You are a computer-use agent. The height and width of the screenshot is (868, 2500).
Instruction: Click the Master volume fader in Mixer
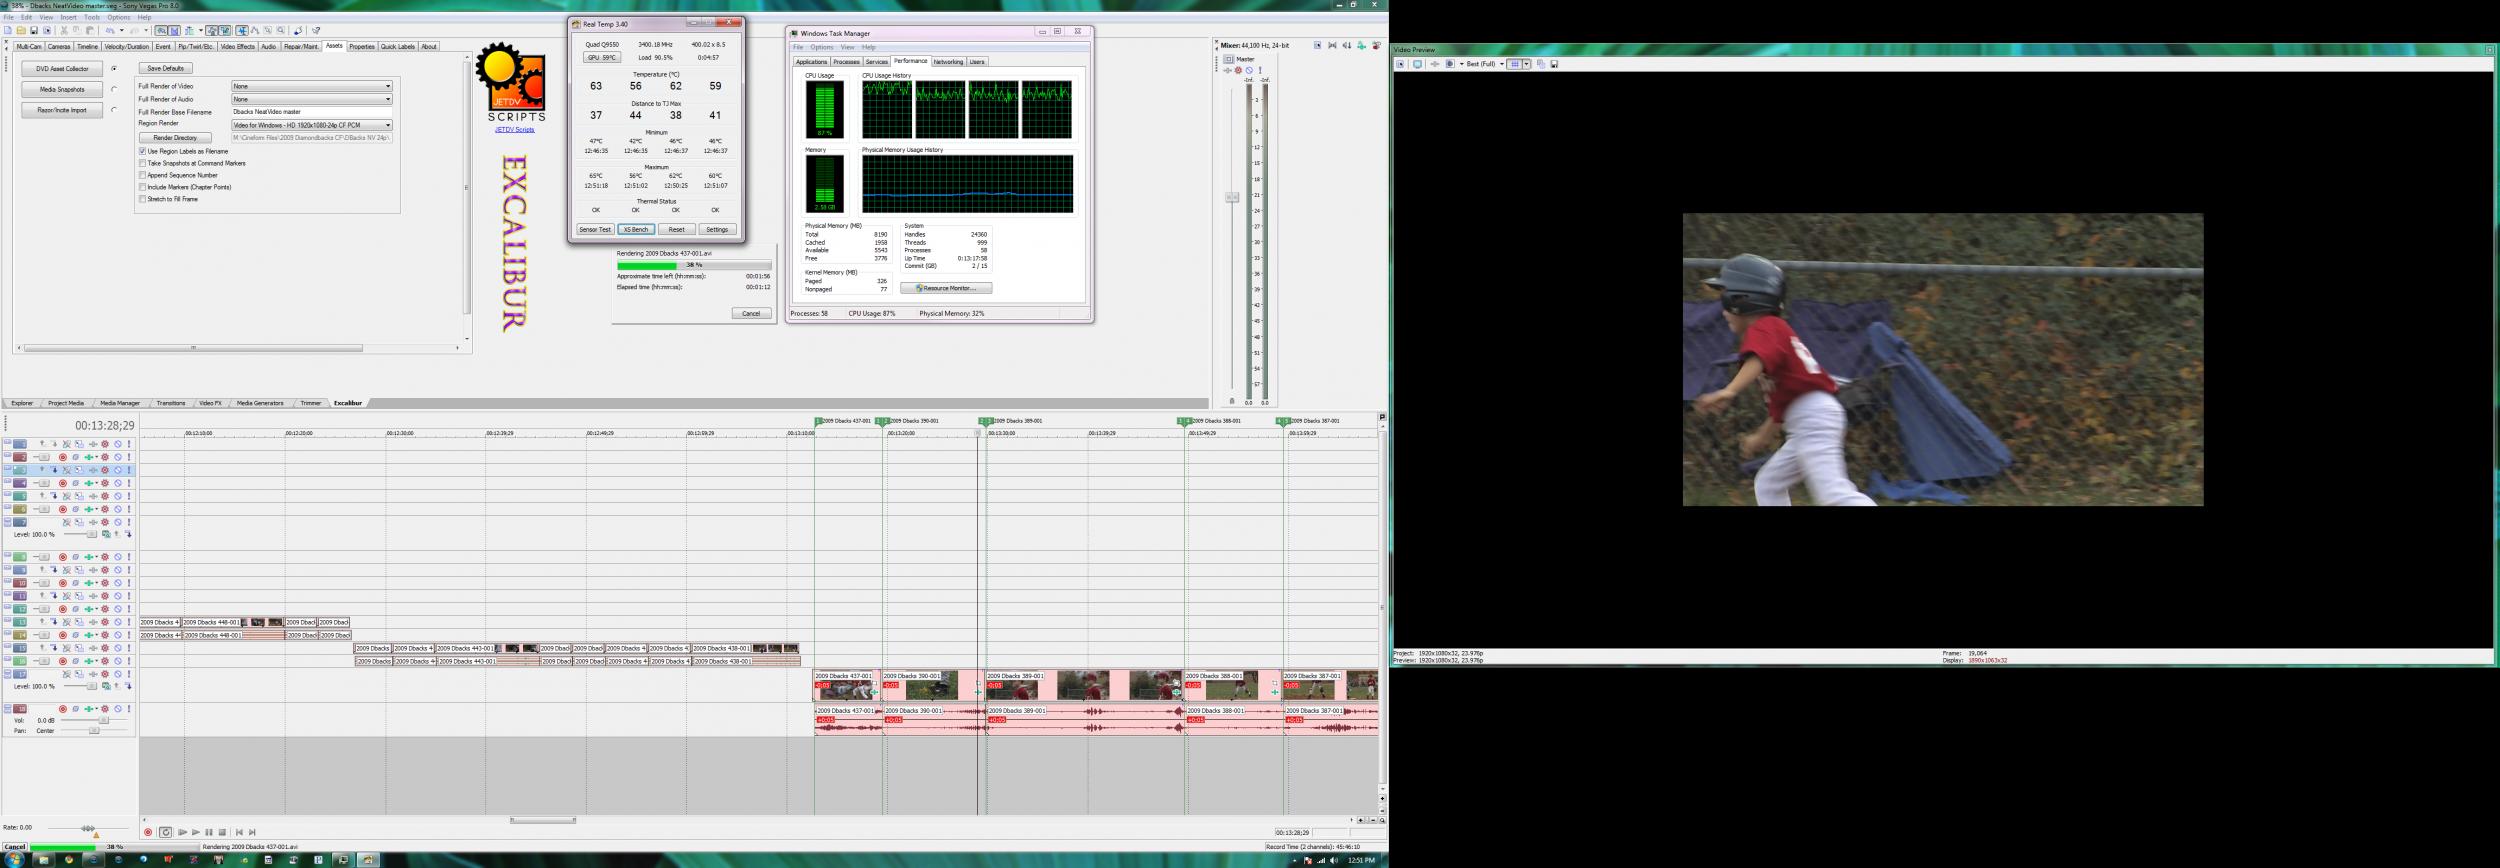tap(1232, 197)
